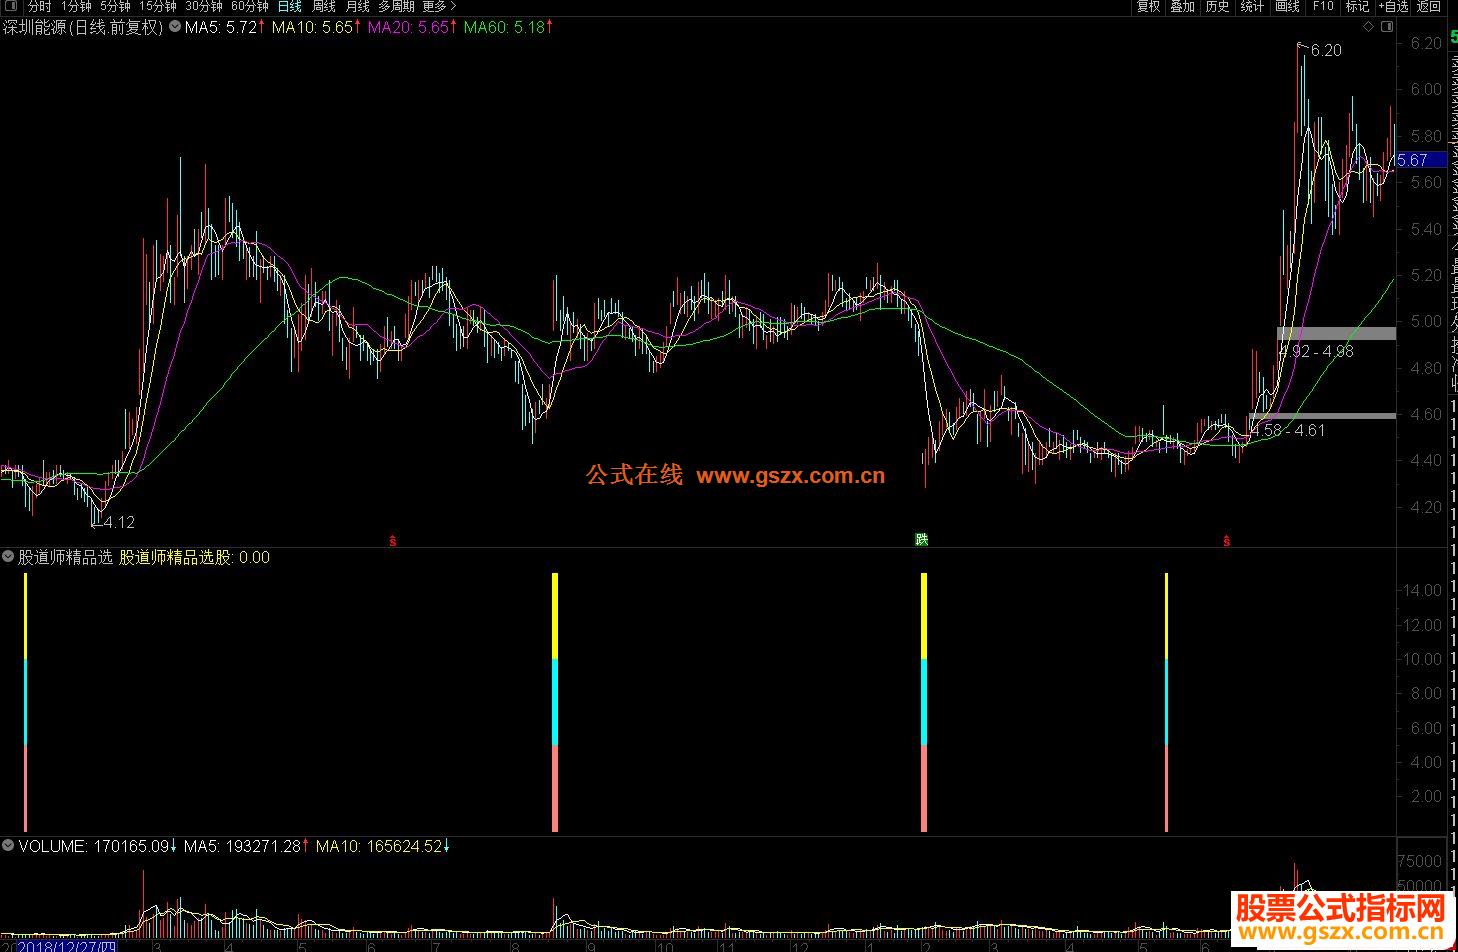Click the blue 5.67 current price tag

[x=1420, y=160]
